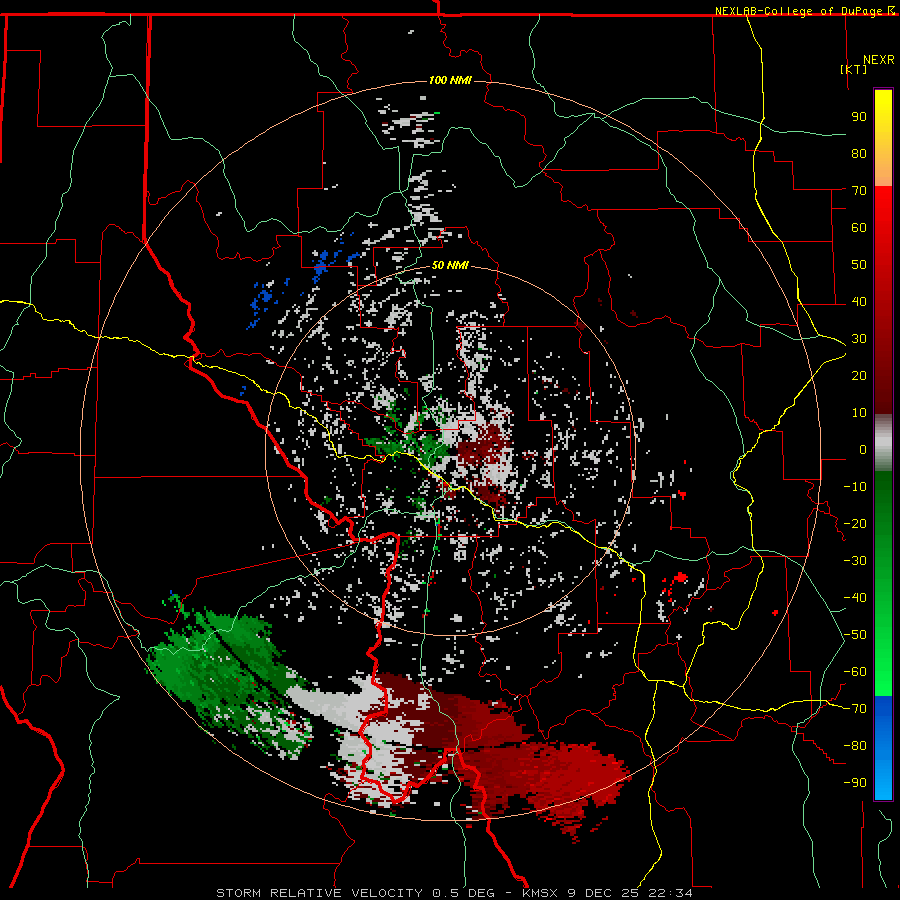Click the 30 value on velocity scale
This screenshot has height=900, width=900.
tap(859, 339)
